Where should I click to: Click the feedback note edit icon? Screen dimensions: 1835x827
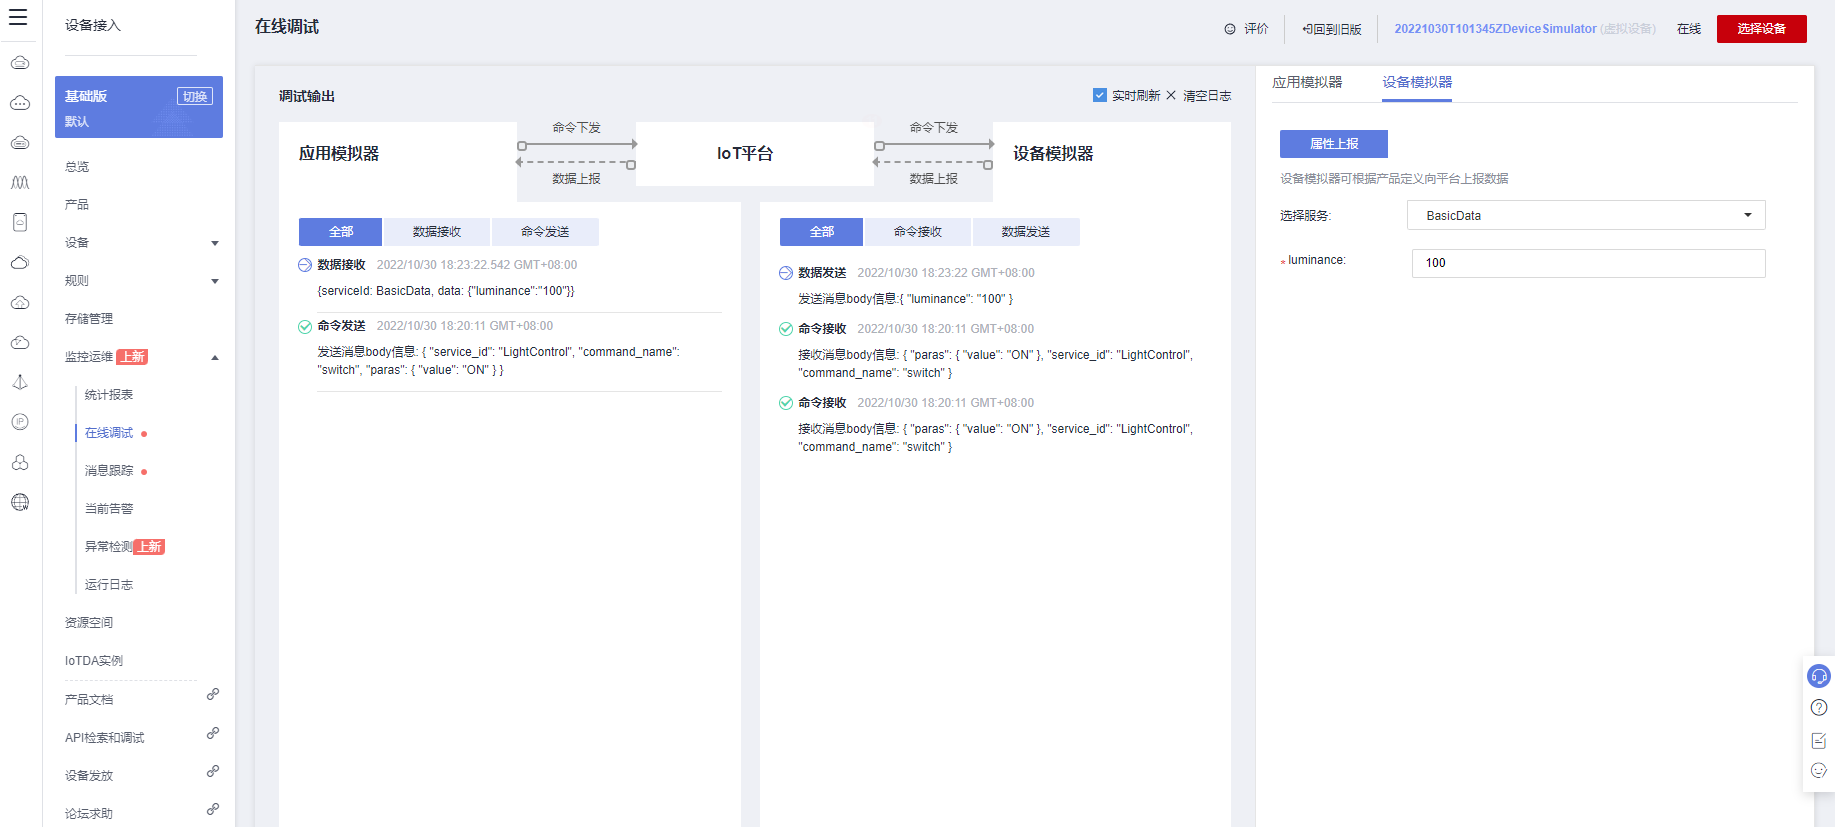1819,740
